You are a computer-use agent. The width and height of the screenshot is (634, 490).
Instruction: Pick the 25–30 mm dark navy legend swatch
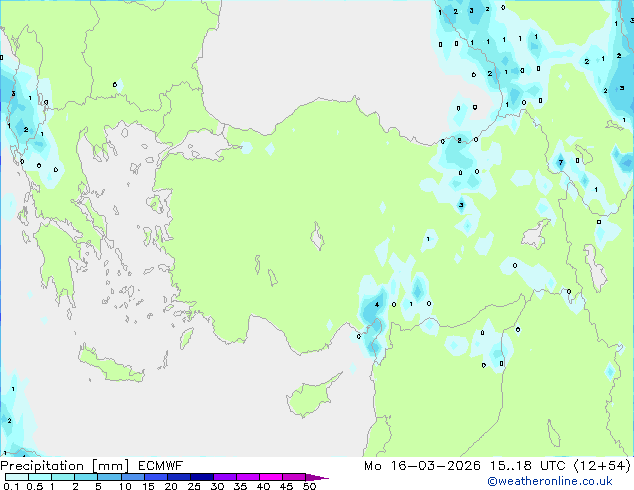tap(202, 477)
